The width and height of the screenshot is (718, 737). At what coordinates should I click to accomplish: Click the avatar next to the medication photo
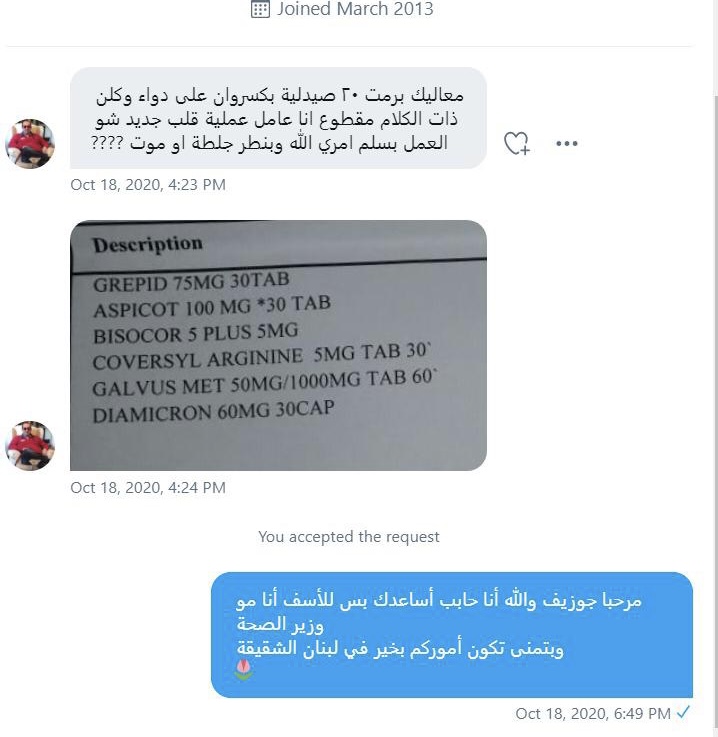tap(30, 445)
